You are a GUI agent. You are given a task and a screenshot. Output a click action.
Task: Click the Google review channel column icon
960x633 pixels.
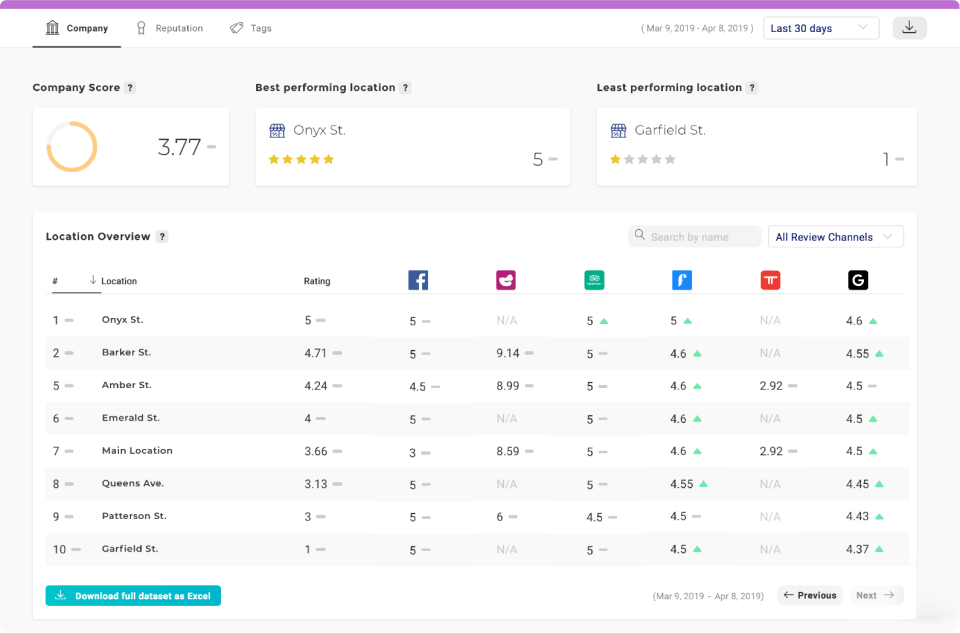click(858, 280)
